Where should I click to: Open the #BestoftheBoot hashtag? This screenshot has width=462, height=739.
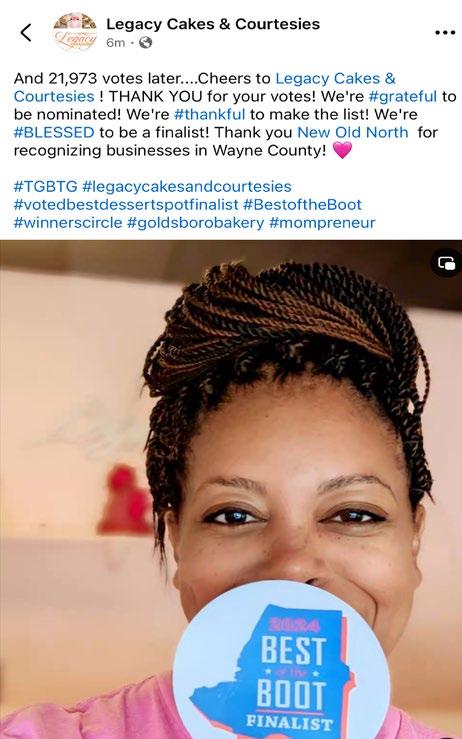(302, 205)
